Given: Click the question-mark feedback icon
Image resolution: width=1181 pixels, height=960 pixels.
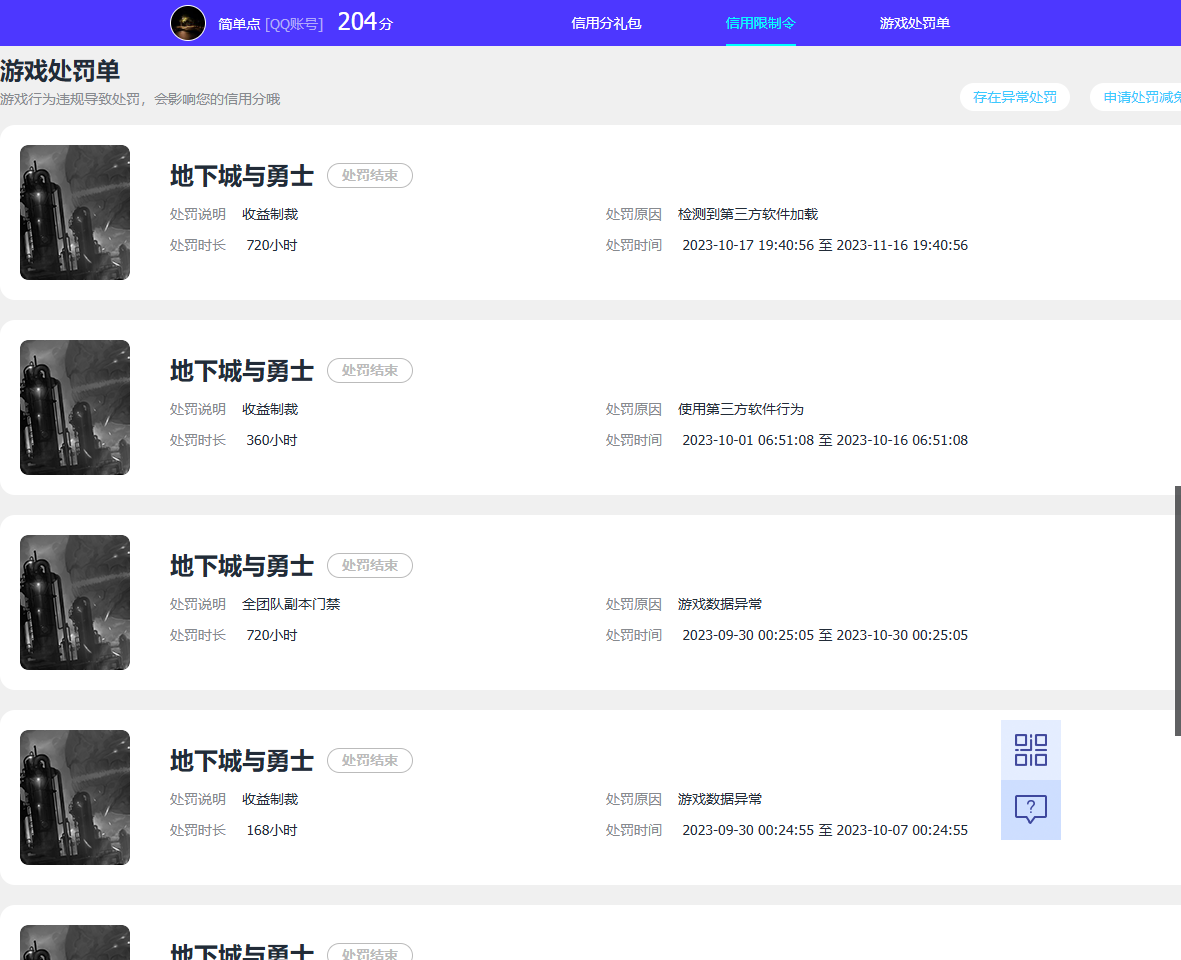Looking at the screenshot, I should coord(1030,809).
